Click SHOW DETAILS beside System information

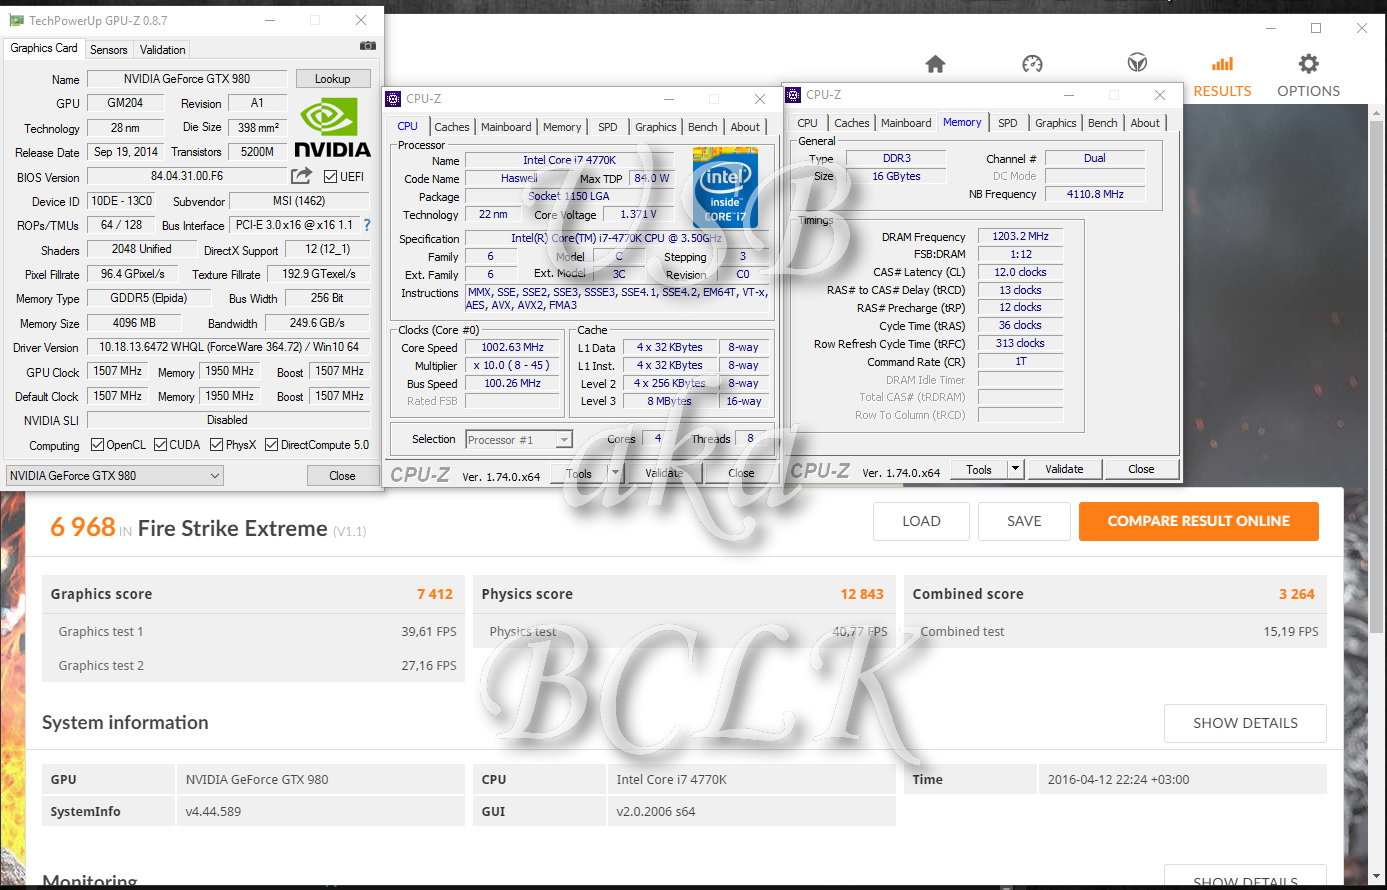pyautogui.click(x=1245, y=723)
